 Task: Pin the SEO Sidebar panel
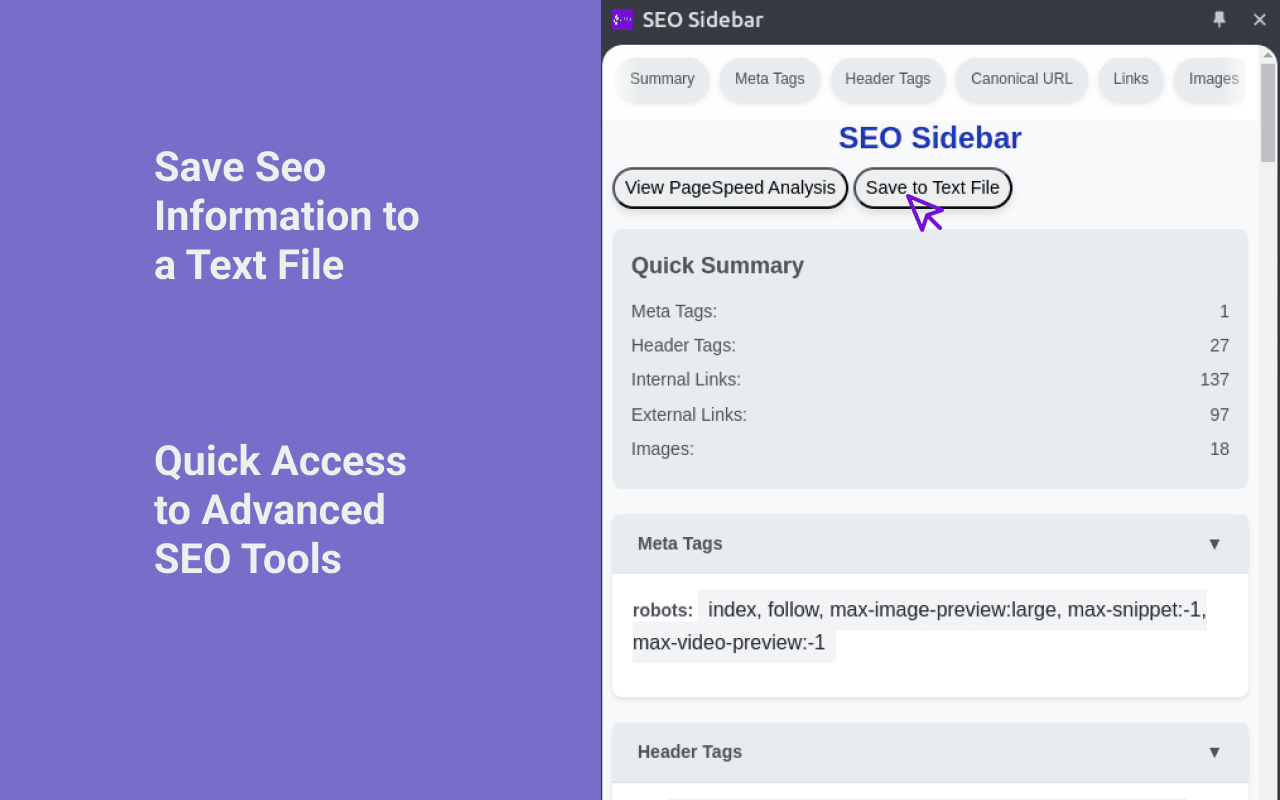[1219, 19]
